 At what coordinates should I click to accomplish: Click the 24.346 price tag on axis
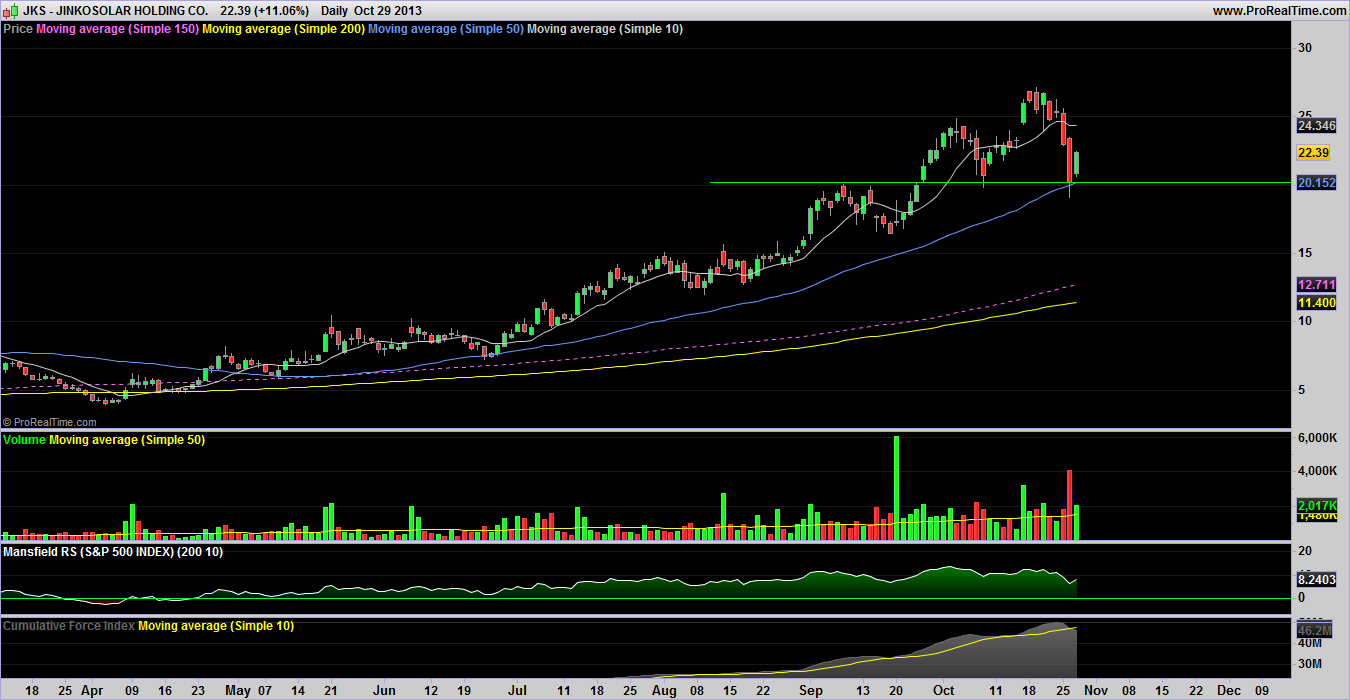pyautogui.click(x=1315, y=126)
